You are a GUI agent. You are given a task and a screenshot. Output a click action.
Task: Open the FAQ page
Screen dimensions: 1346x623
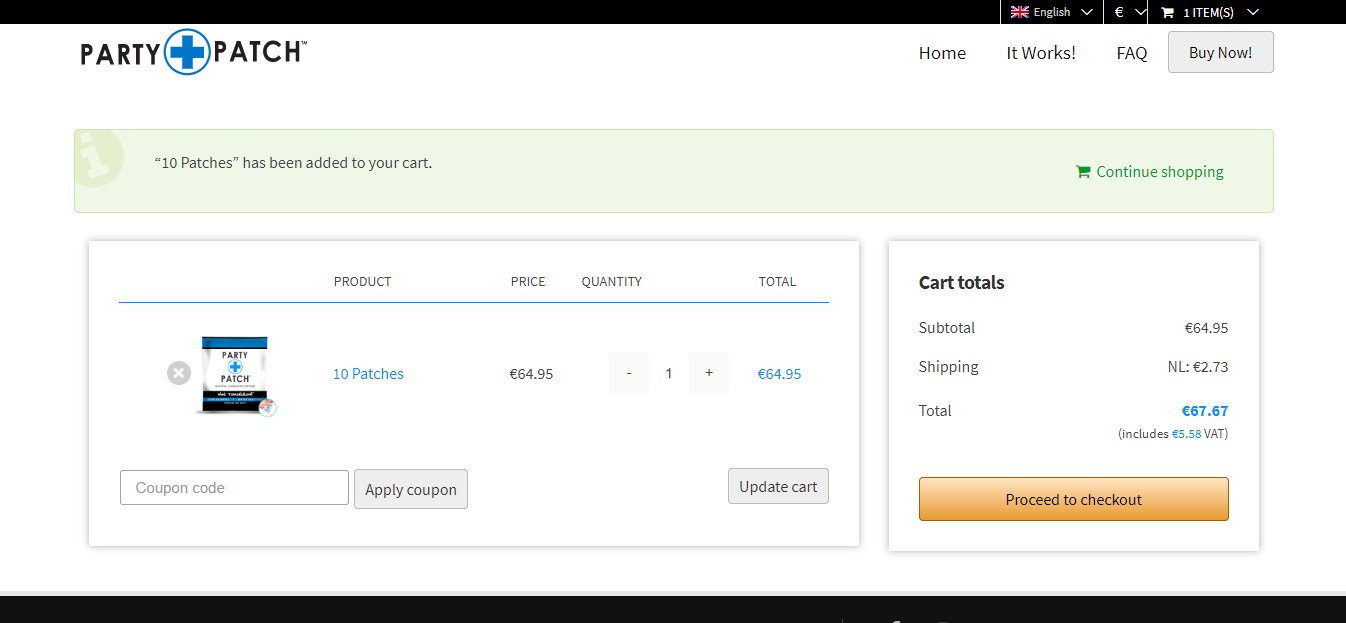click(1132, 53)
